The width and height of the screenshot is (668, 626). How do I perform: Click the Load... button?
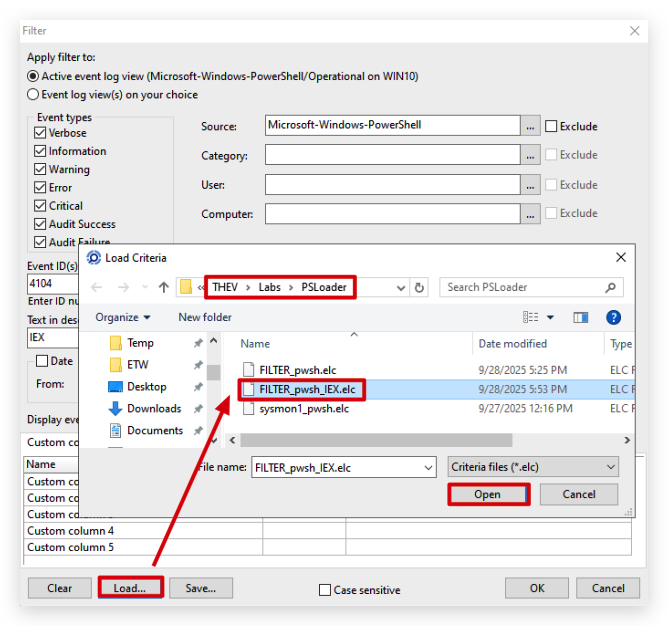point(130,588)
